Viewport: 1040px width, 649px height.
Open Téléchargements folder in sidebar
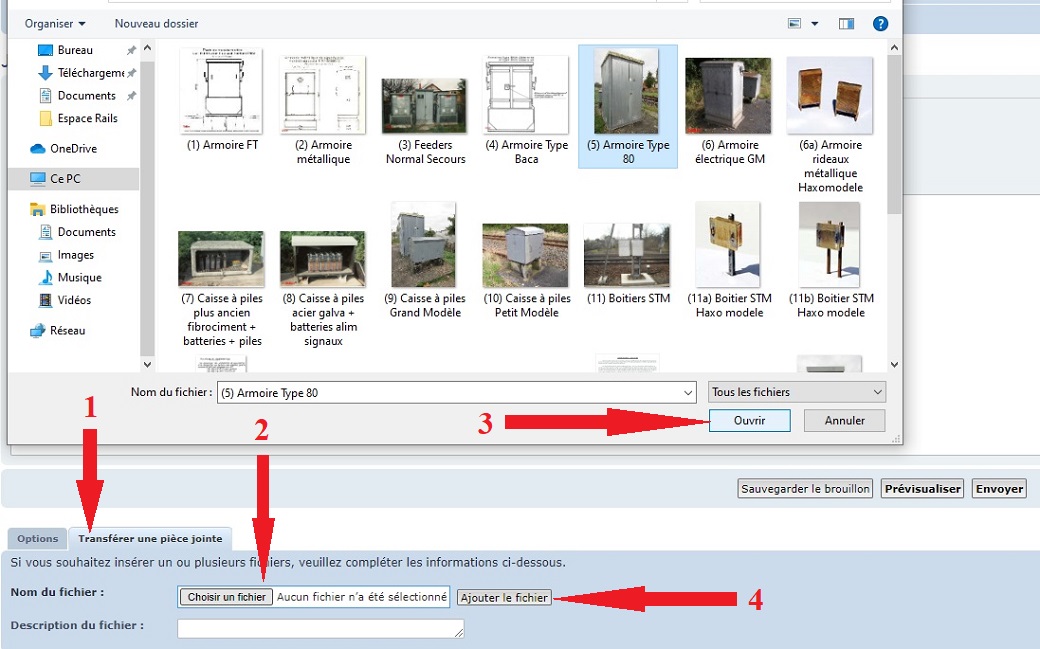(x=90, y=73)
